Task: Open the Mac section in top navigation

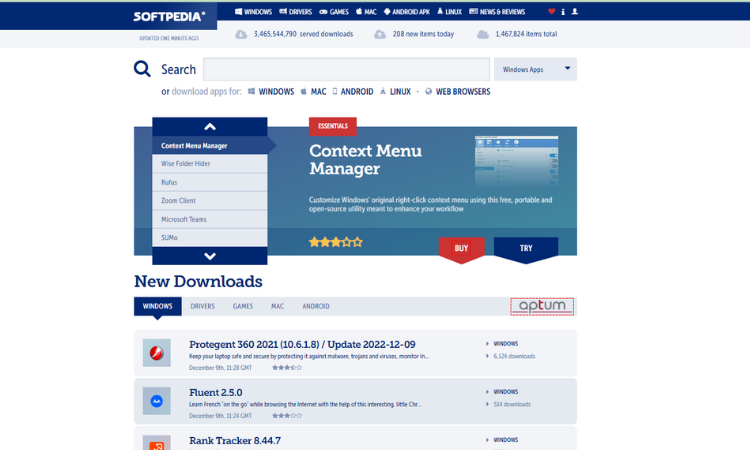Action: pyautogui.click(x=366, y=12)
